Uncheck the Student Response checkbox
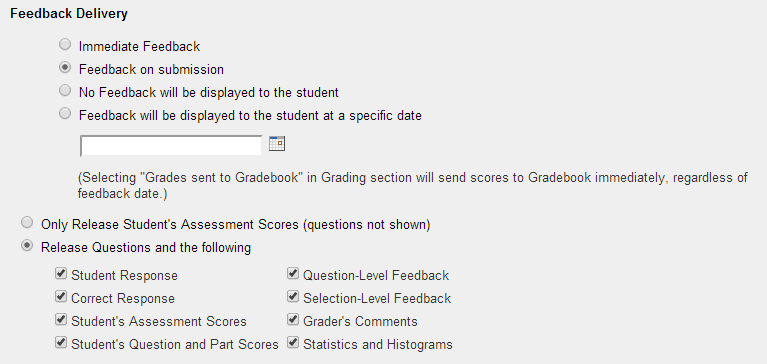This screenshot has width=767, height=364. 61,273
